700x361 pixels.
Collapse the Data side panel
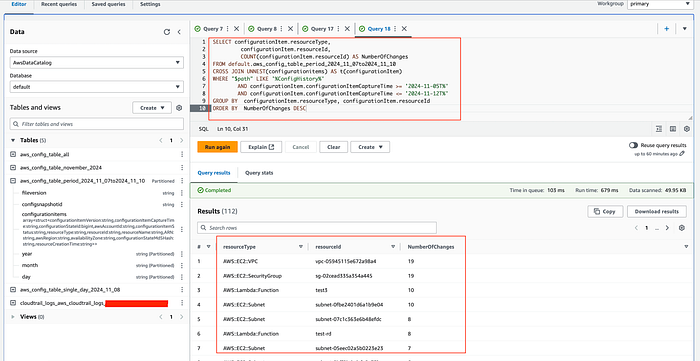pyautogui.click(x=179, y=32)
